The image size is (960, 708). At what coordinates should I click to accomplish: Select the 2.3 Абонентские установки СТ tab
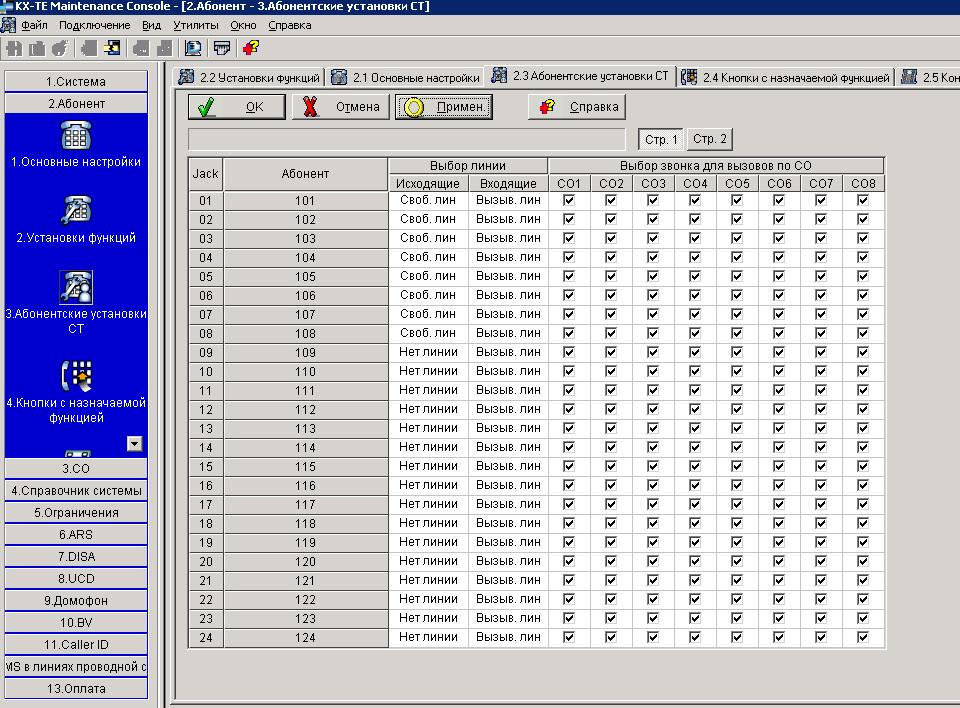(580, 76)
